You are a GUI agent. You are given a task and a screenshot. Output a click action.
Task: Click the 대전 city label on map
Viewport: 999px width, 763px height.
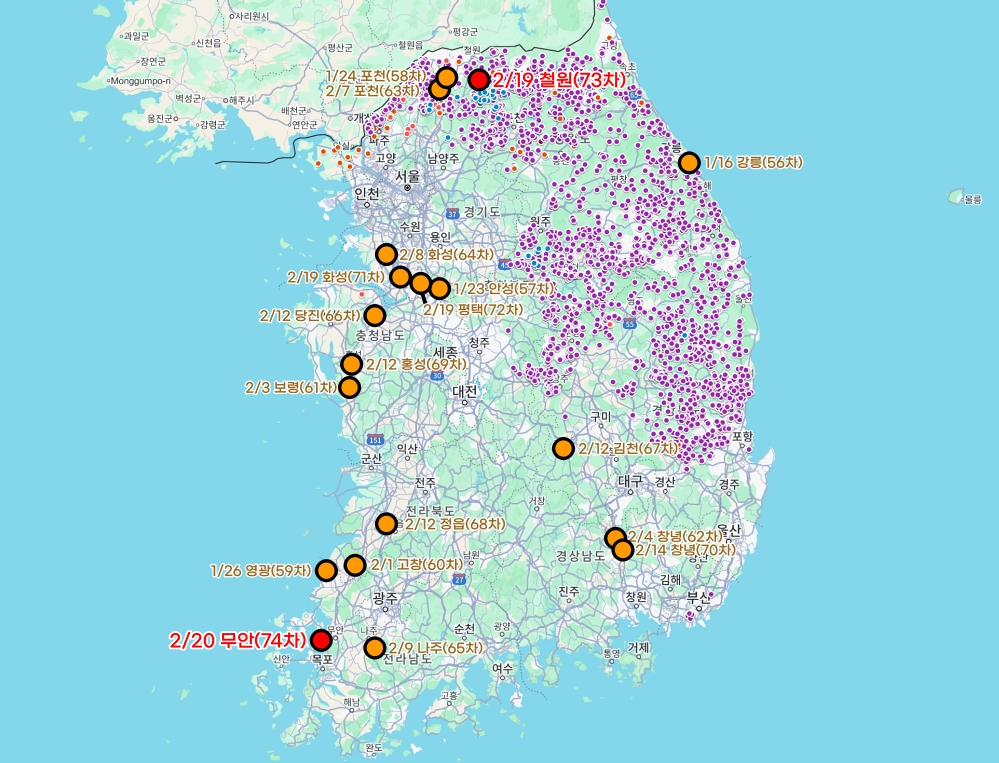point(465,391)
